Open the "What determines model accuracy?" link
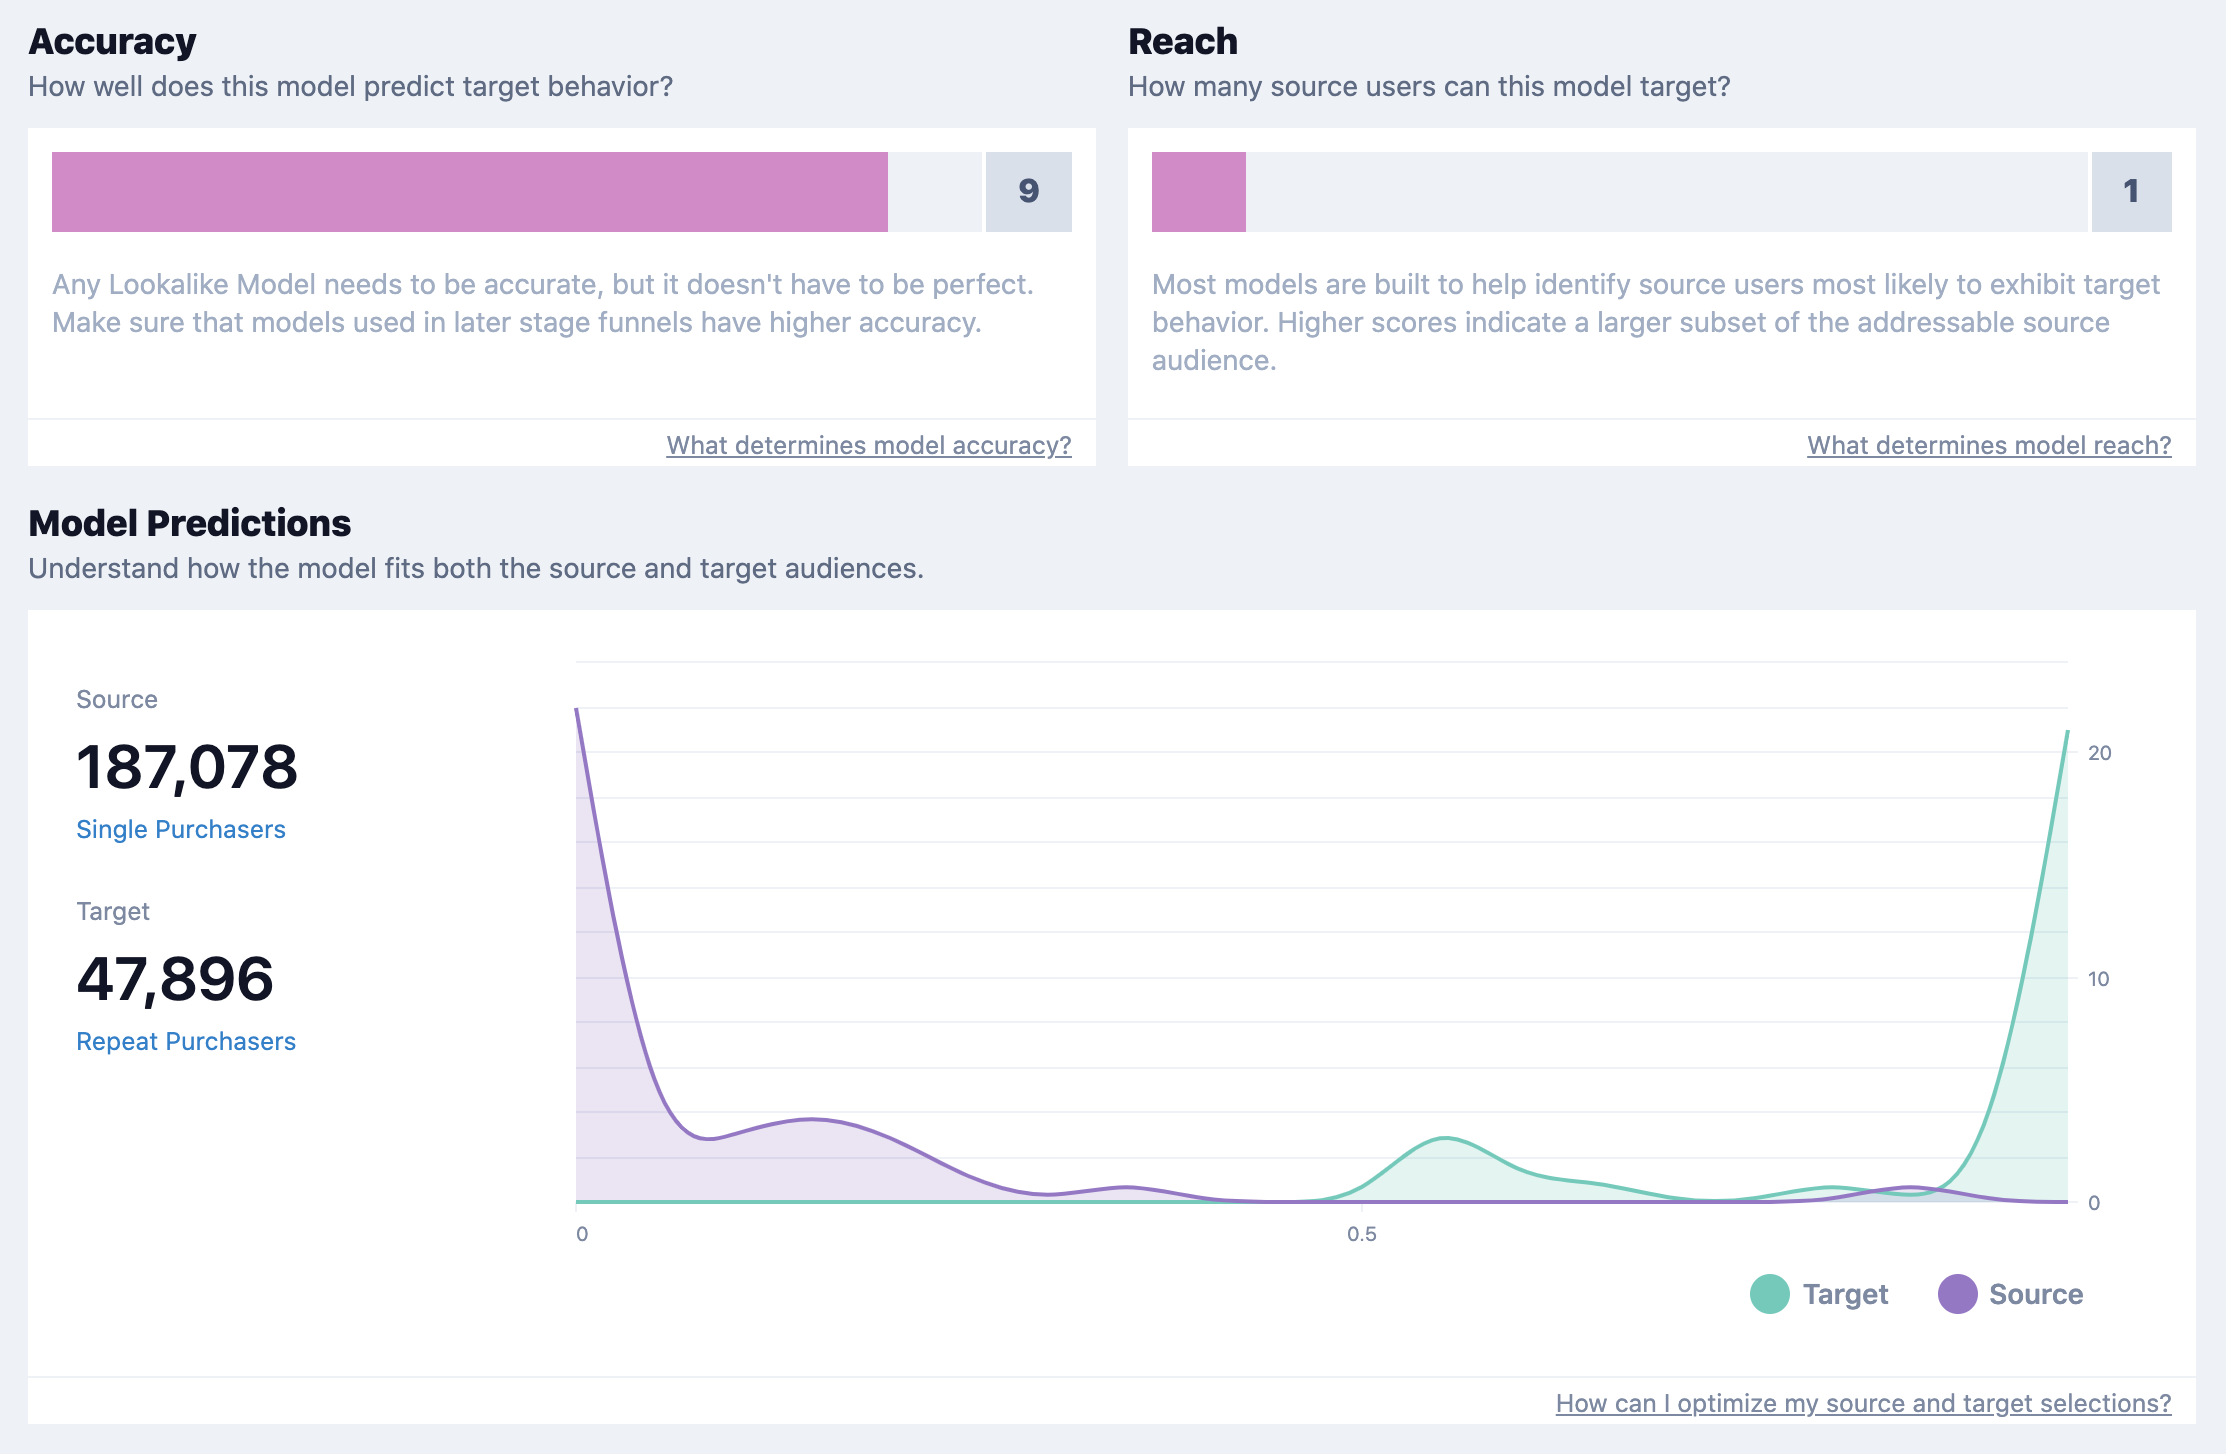This screenshot has height=1454, width=2226. (868, 445)
